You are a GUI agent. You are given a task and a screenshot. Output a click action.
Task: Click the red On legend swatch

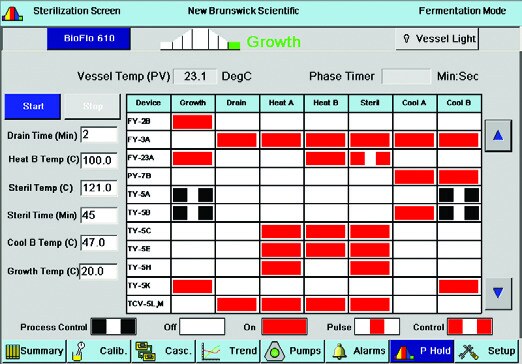(x=284, y=327)
